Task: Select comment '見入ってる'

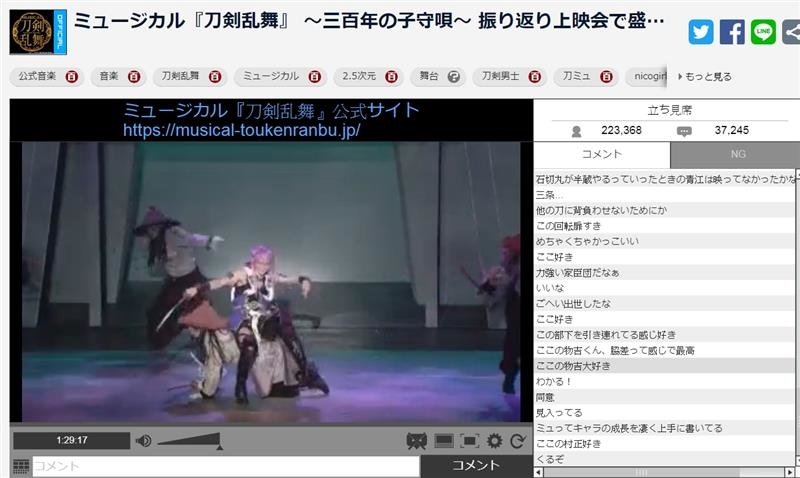Action: pos(664,413)
